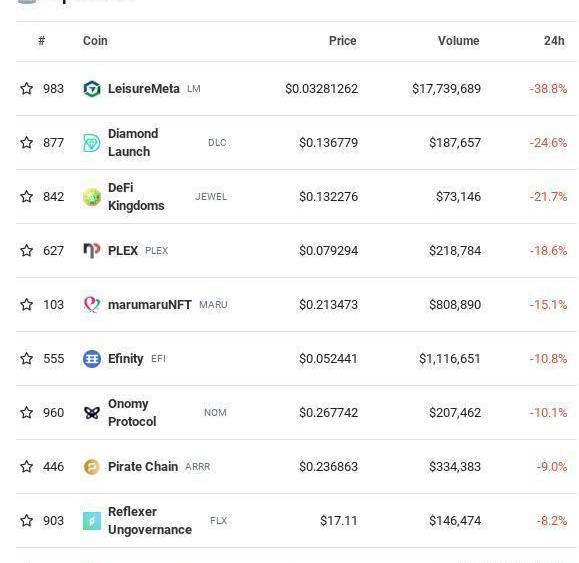This screenshot has height=563, width=579.
Task: Click the Diamond Launch diamond logo icon
Action: click(x=92, y=143)
